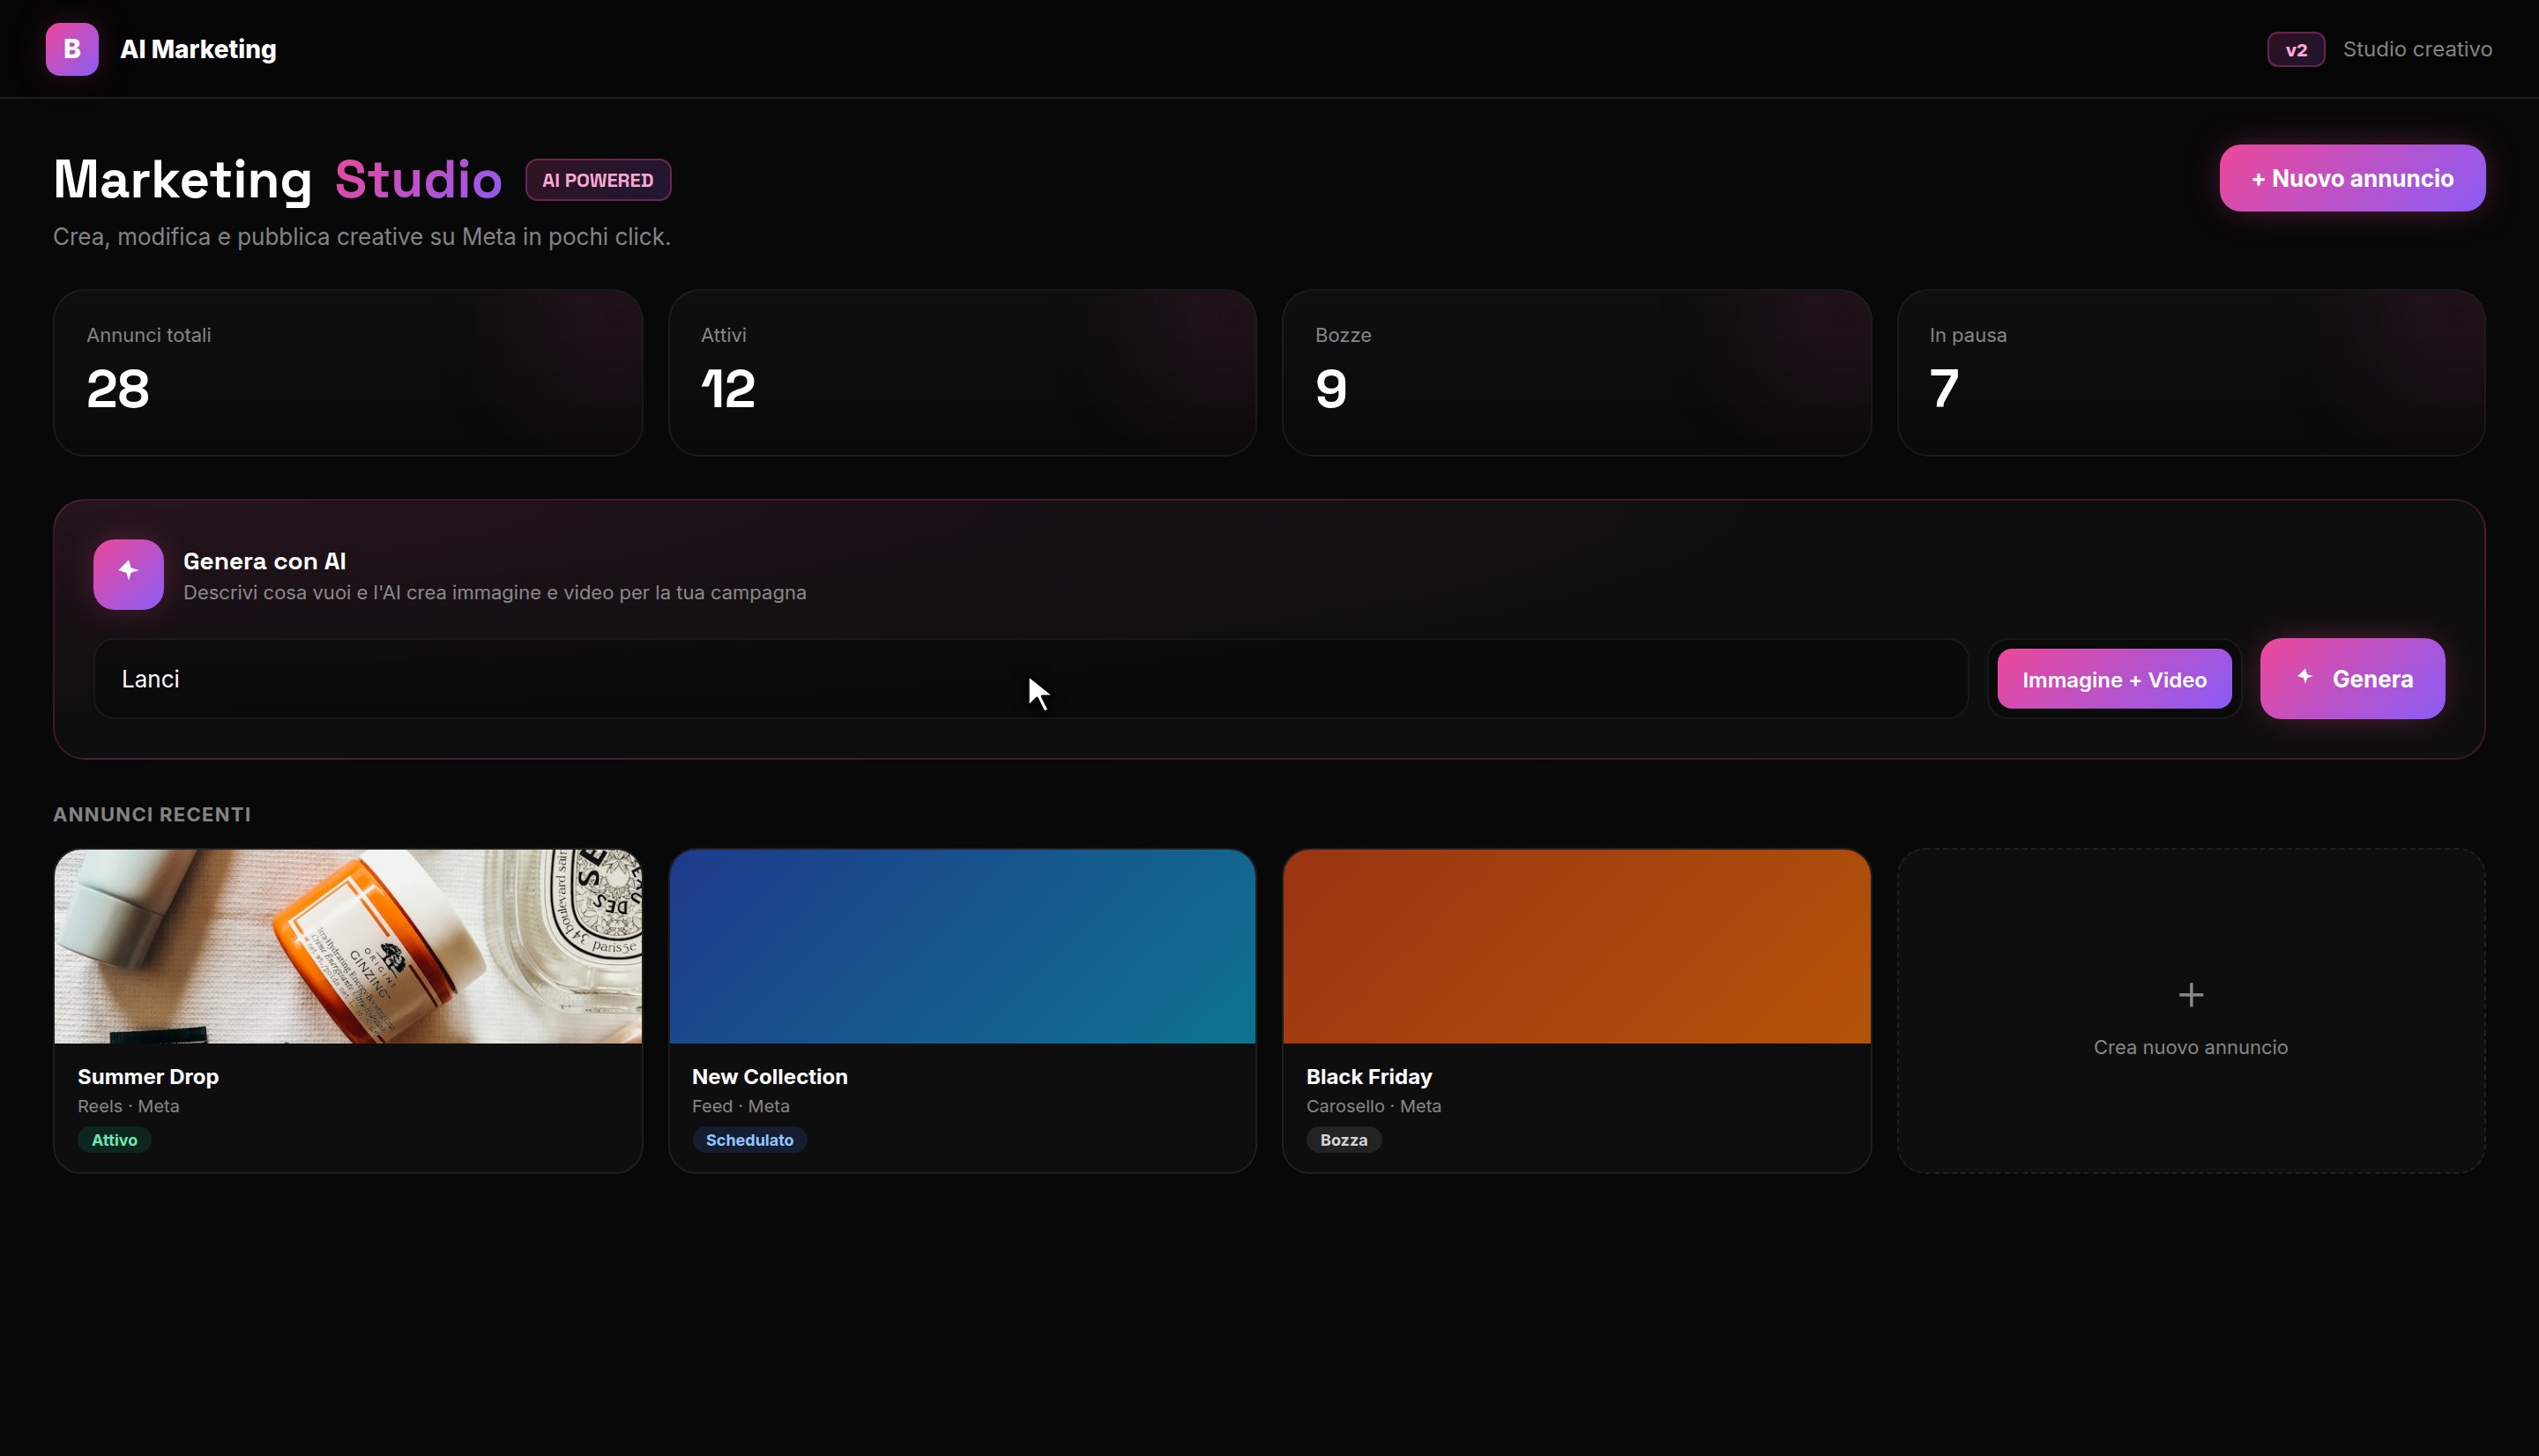Click the sparkle icon beside Genera con AI
Screen dimensions: 2539x1456
(128, 574)
